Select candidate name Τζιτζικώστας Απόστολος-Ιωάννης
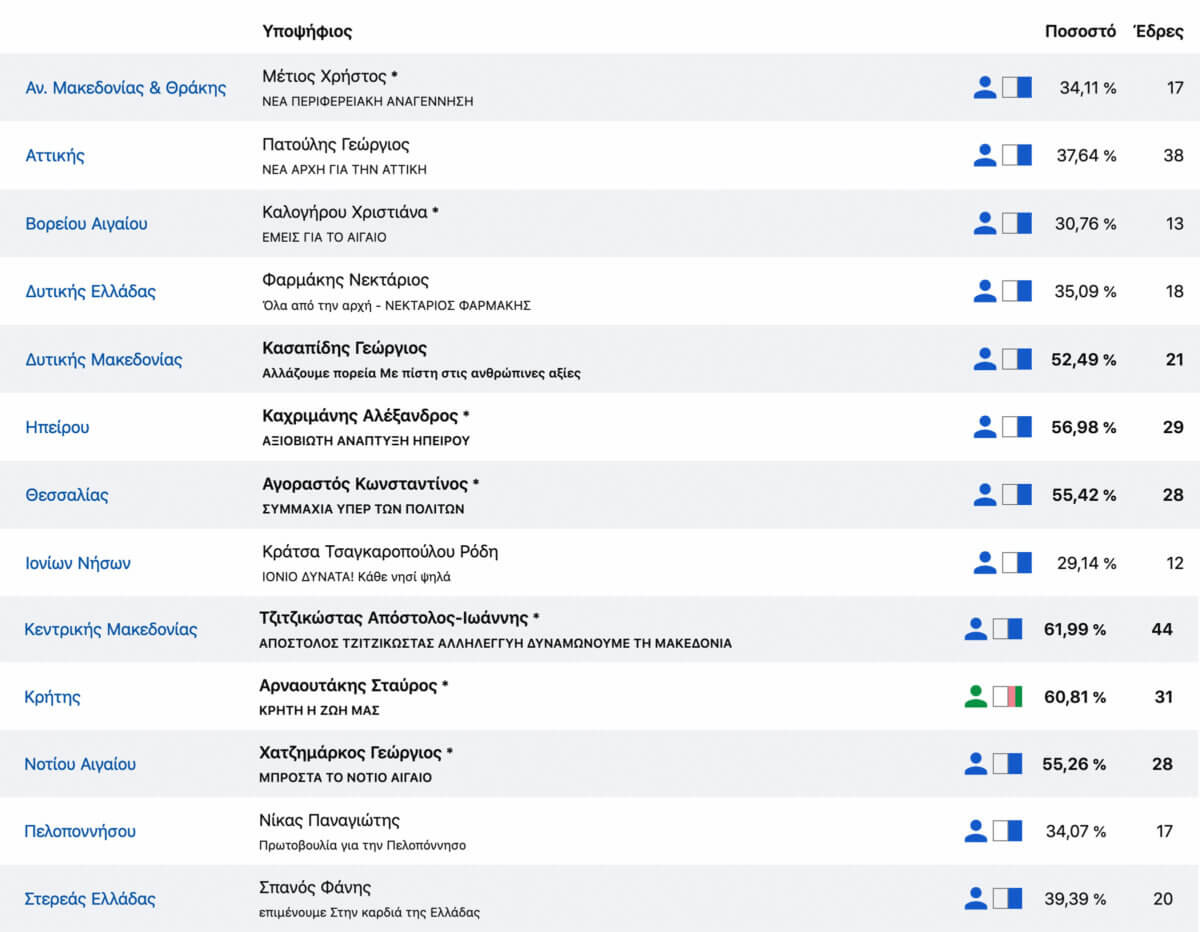The image size is (1200, 932). click(x=395, y=619)
